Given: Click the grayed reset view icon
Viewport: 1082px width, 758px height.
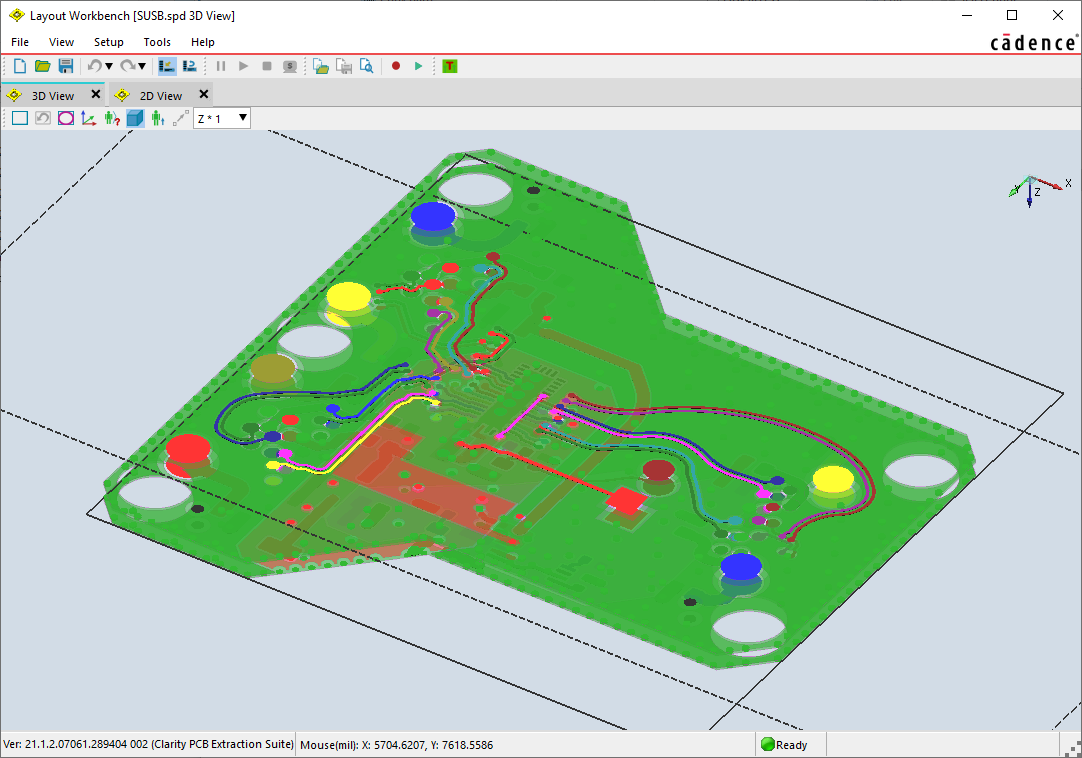Looking at the screenshot, I should 43,118.
